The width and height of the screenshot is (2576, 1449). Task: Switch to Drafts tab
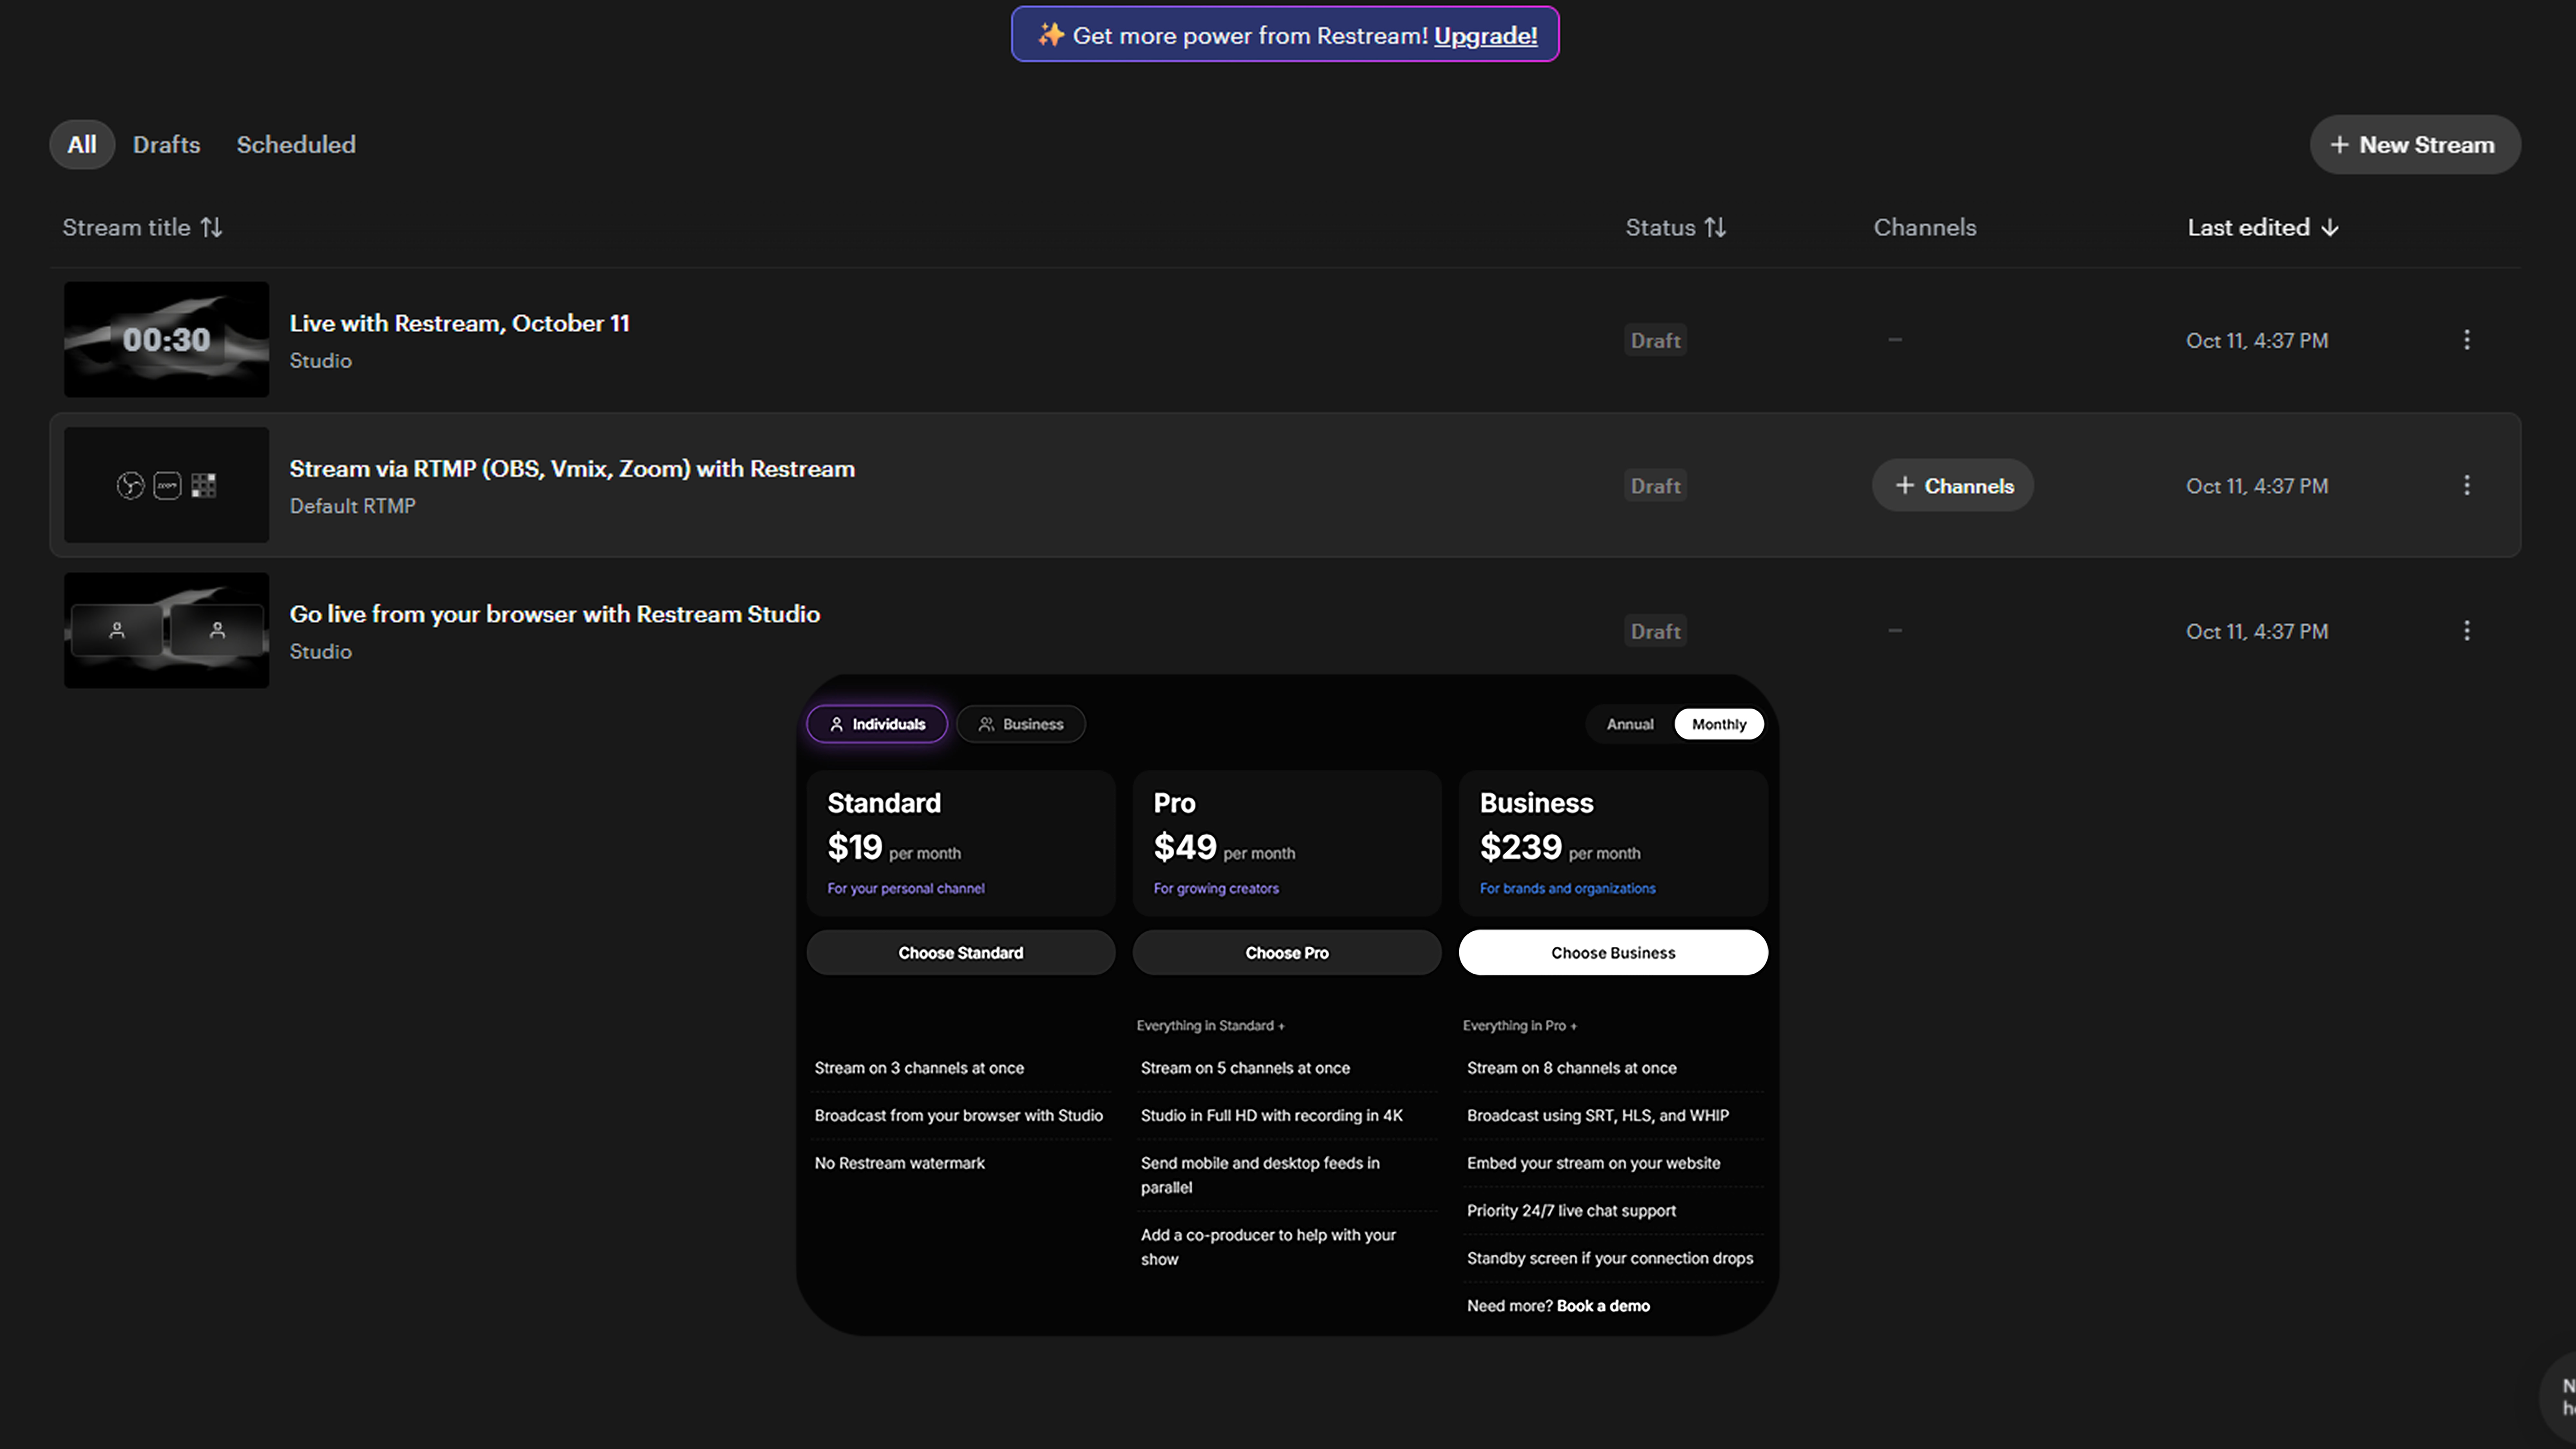point(167,145)
